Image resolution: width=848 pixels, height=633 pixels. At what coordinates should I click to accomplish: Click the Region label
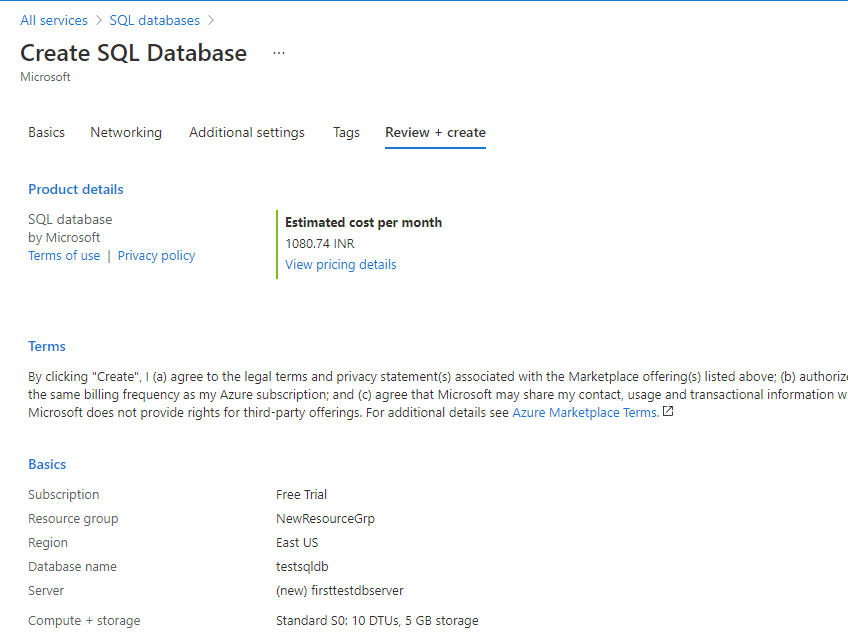[x=48, y=543]
